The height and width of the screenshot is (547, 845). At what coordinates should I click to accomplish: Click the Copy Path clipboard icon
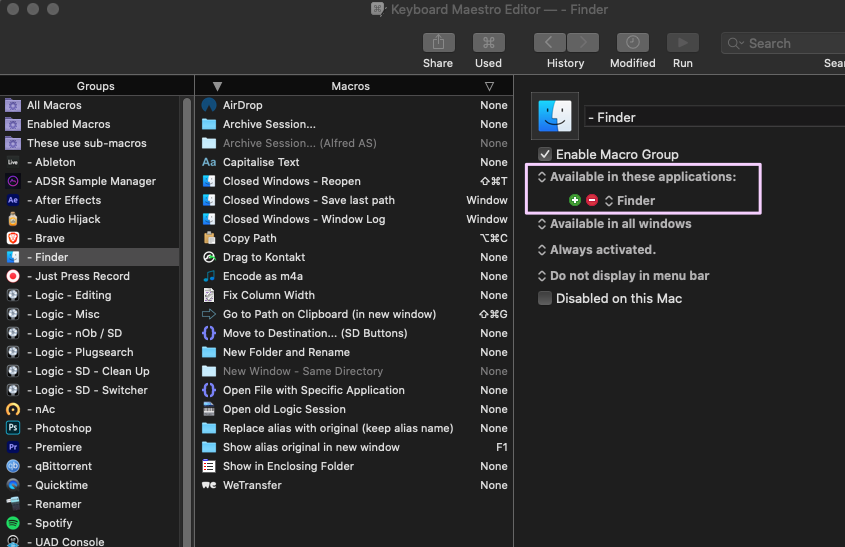tap(209, 238)
